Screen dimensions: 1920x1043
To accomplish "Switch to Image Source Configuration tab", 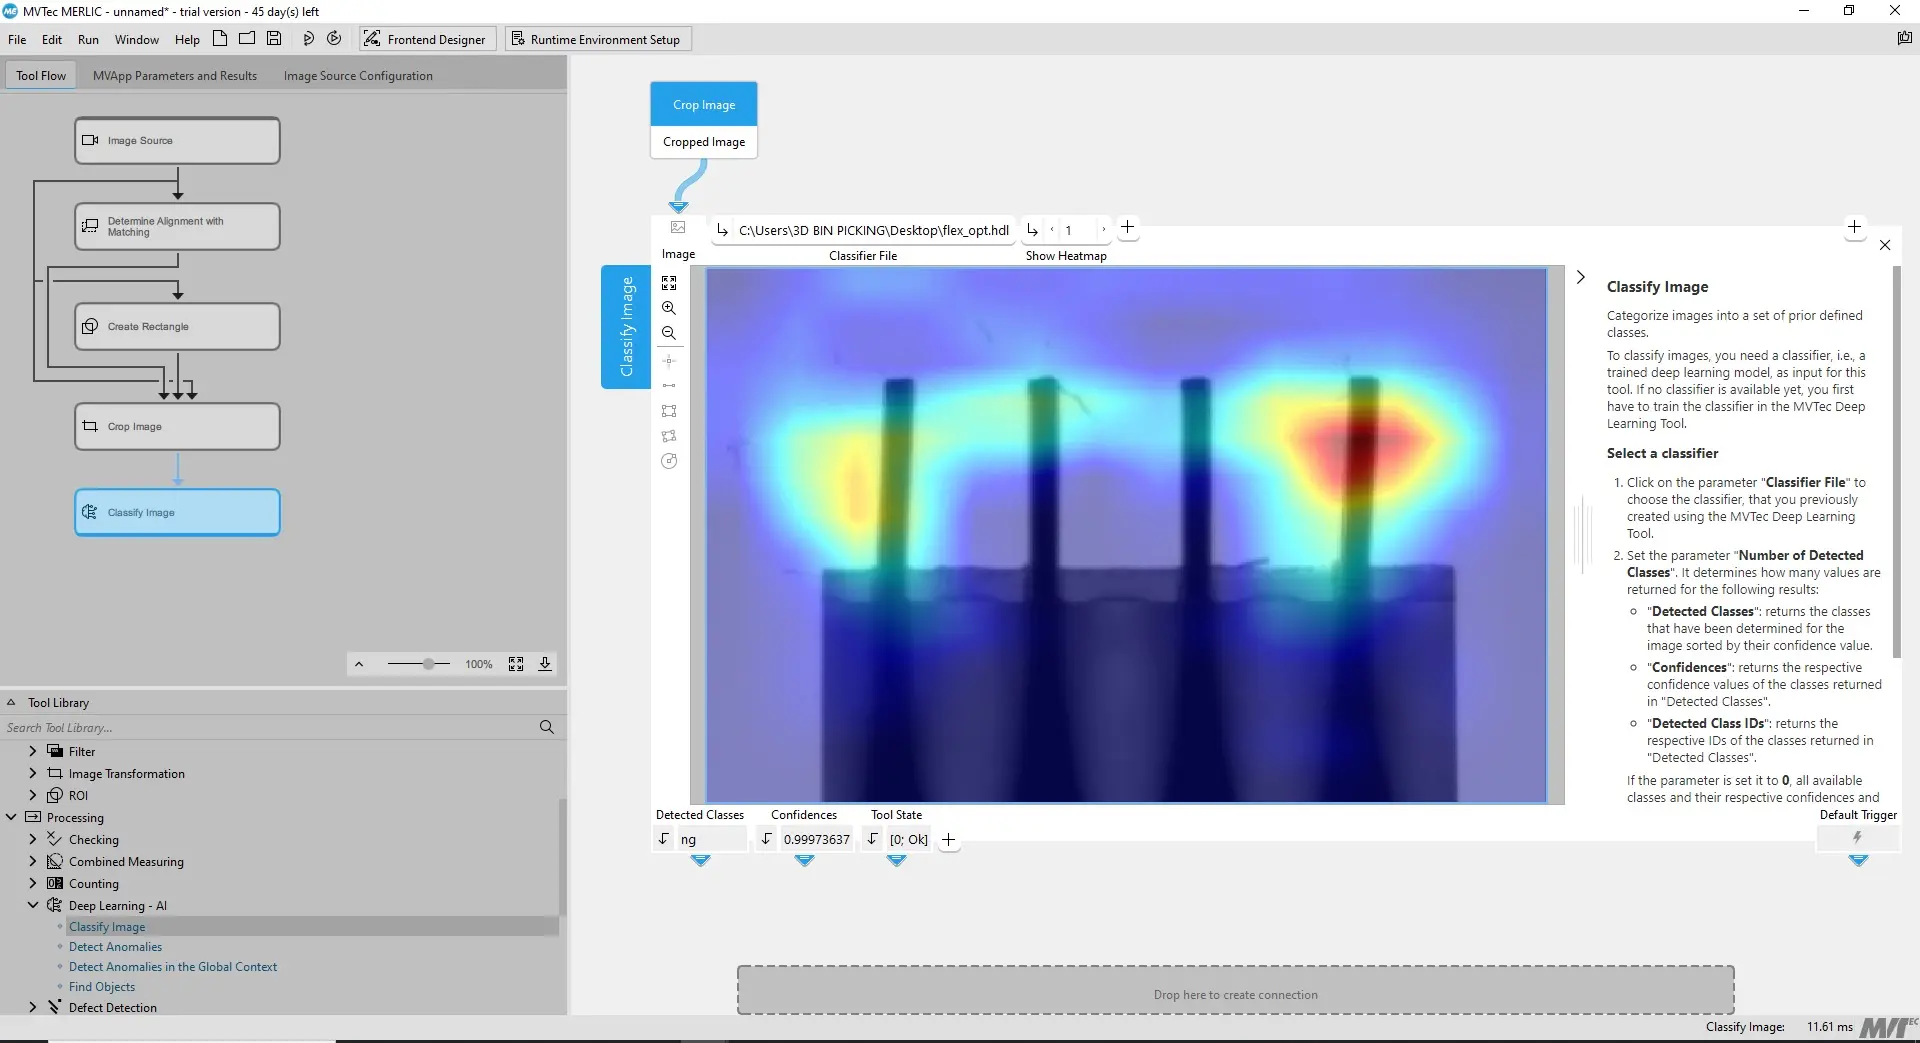I will [x=358, y=76].
